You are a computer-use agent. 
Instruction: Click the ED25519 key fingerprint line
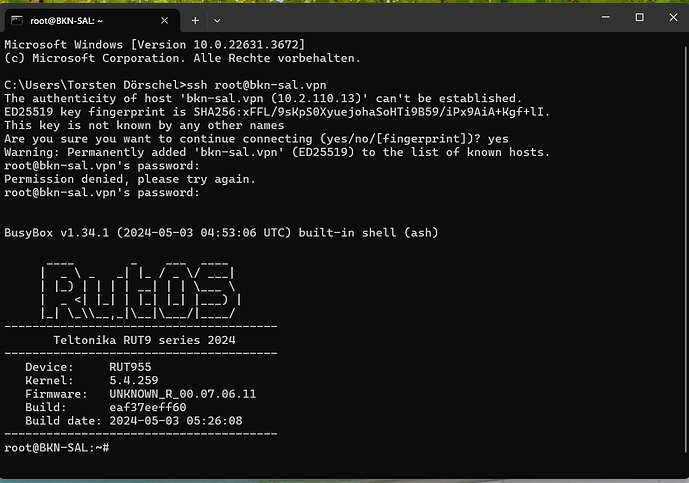point(277,112)
